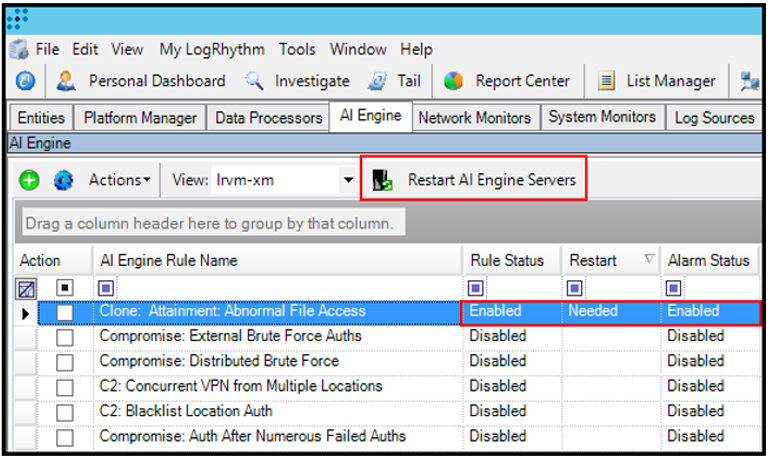Click the AI Engine Rule Name column header

[x=278, y=260]
